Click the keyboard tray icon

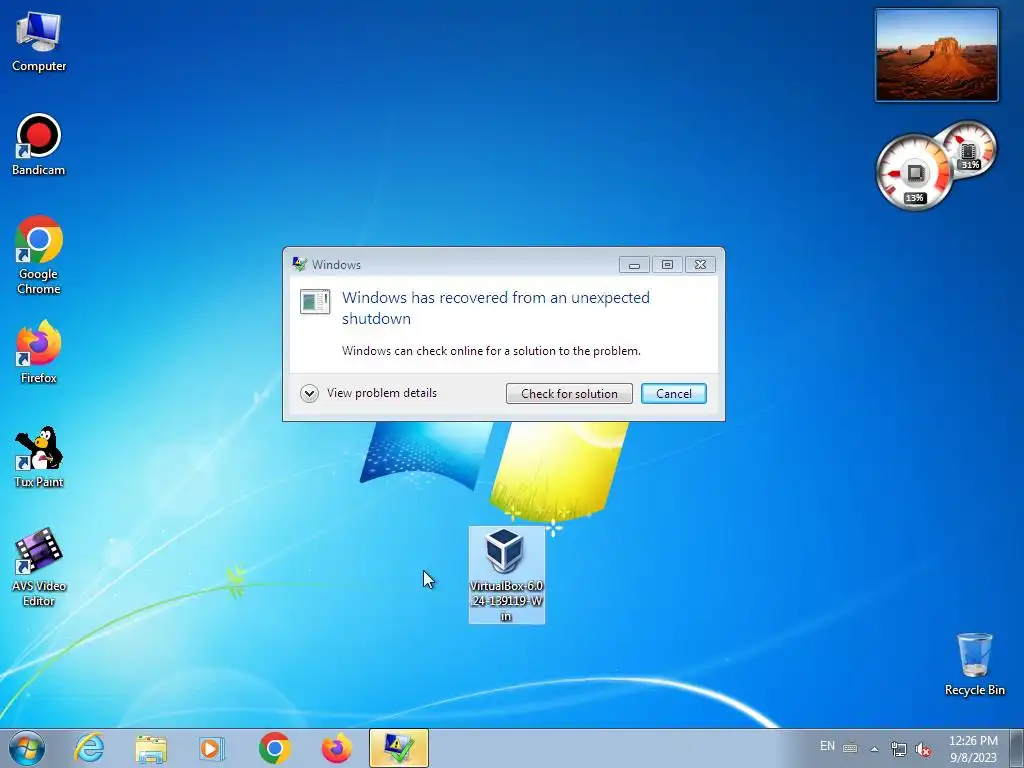click(x=850, y=748)
